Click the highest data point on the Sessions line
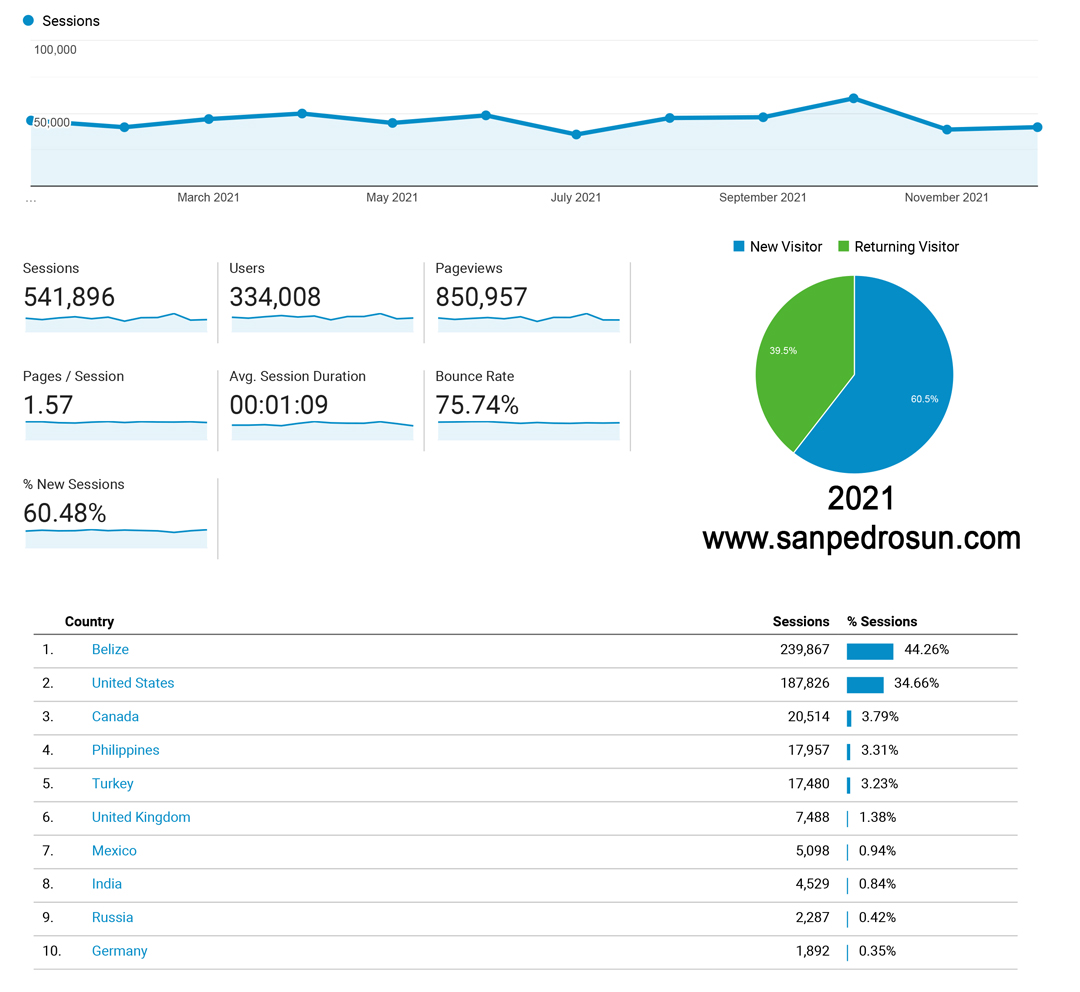Viewport: 1080px width, 992px height. [x=853, y=98]
